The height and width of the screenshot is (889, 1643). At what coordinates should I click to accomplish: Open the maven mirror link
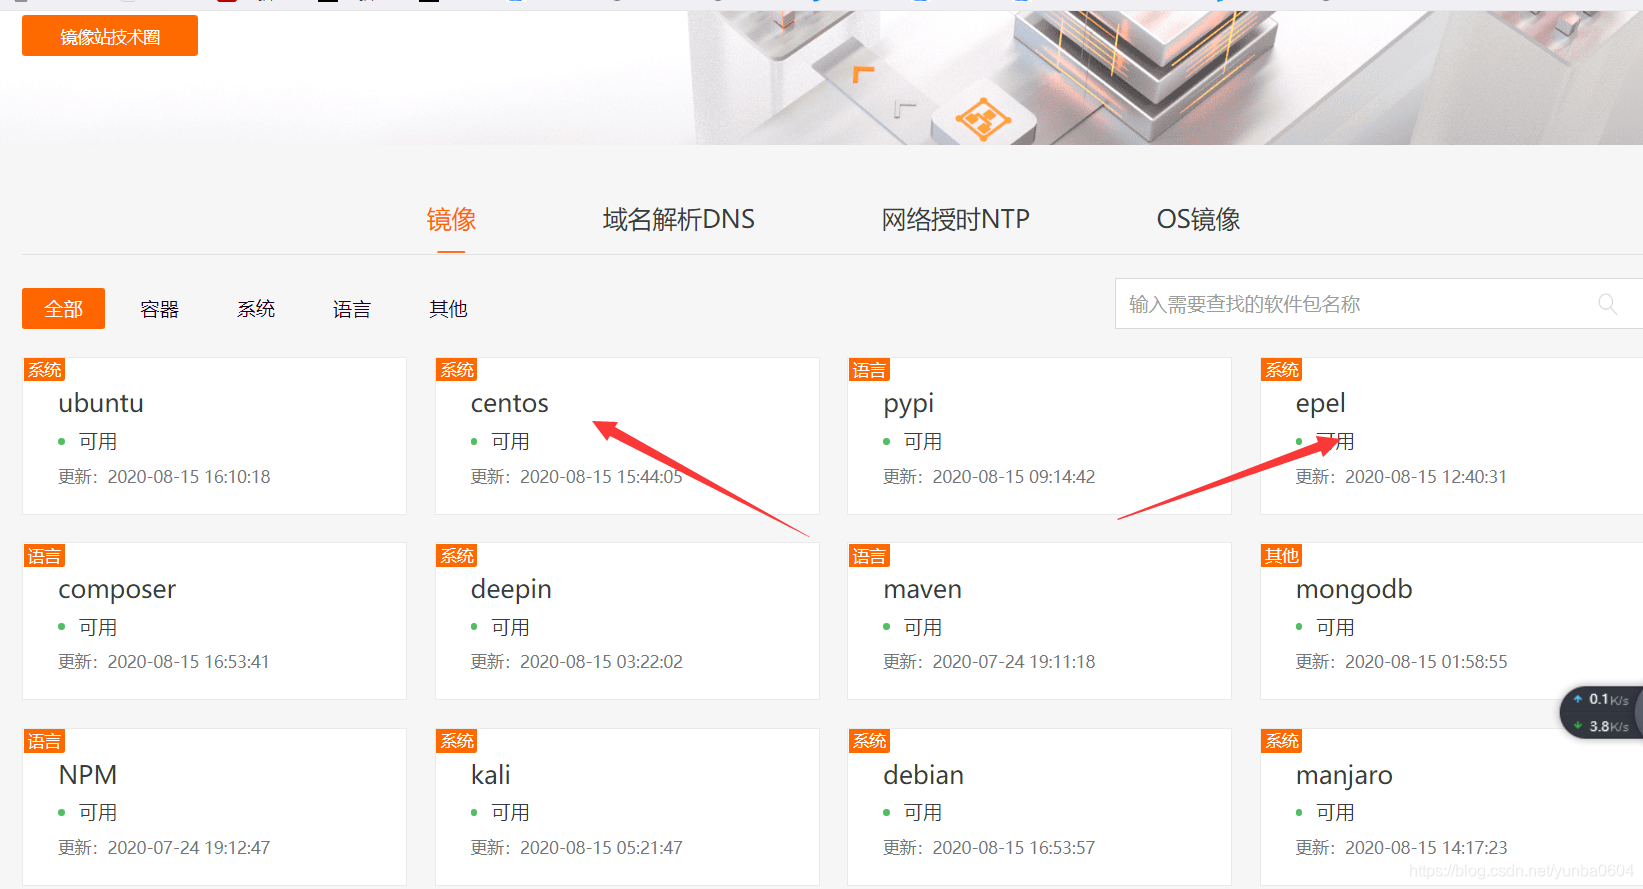(x=923, y=589)
